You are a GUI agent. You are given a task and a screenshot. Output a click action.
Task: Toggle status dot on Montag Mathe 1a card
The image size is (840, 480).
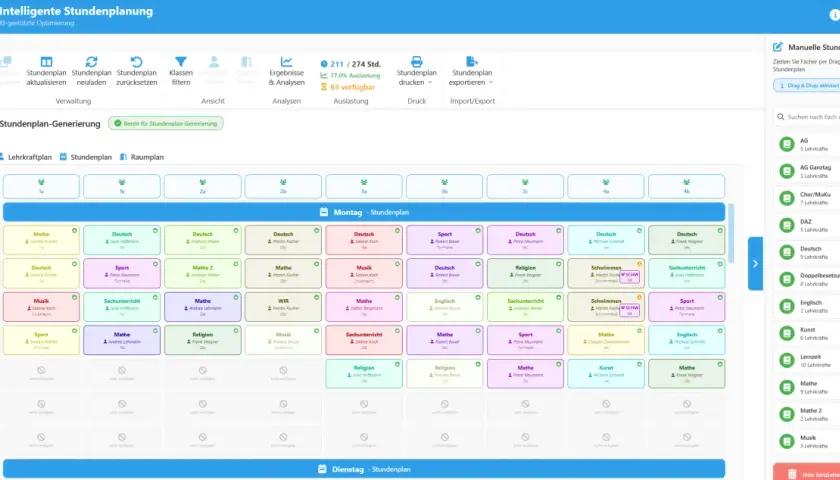point(74,230)
